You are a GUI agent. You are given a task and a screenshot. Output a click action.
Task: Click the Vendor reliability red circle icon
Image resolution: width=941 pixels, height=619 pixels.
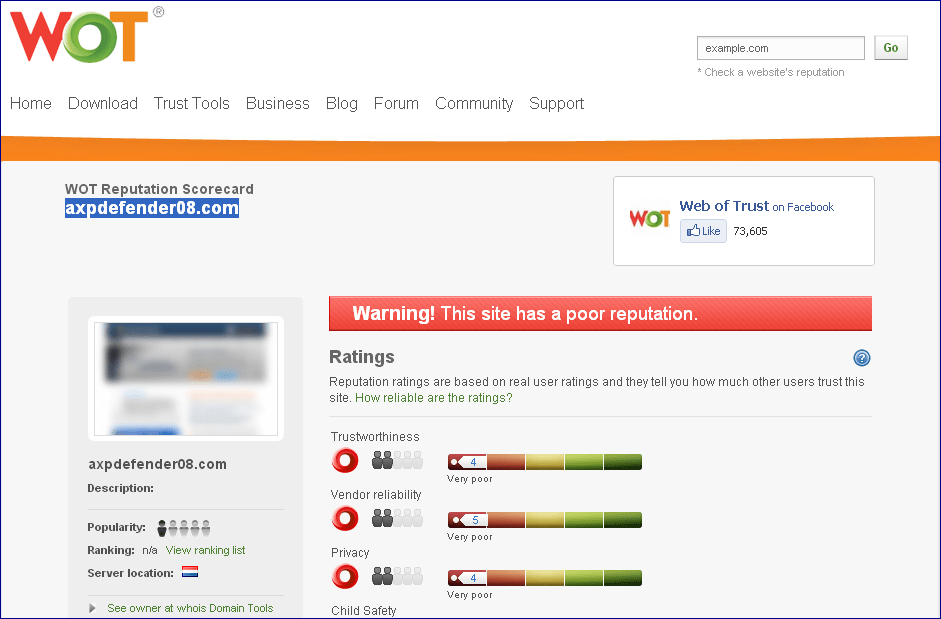click(x=345, y=519)
